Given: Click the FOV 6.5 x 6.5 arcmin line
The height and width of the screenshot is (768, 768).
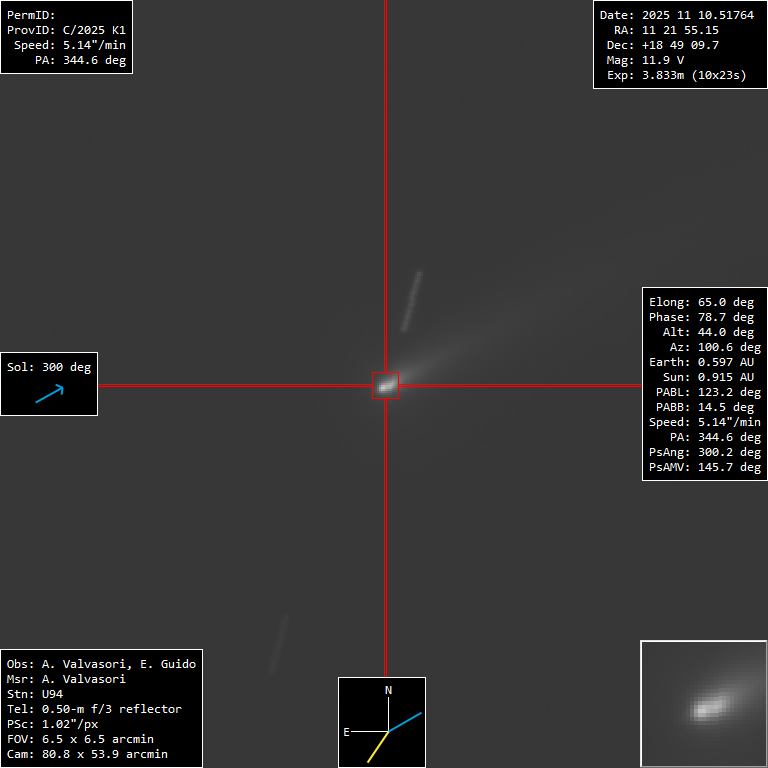Looking at the screenshot, I should [x=79, y=739].
